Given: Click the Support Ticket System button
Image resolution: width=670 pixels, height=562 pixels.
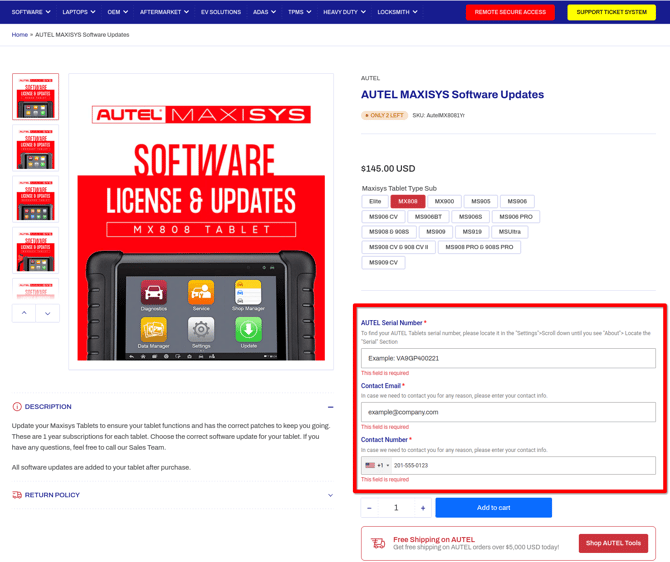Looking at the screenshot, I should pos(611,12).
